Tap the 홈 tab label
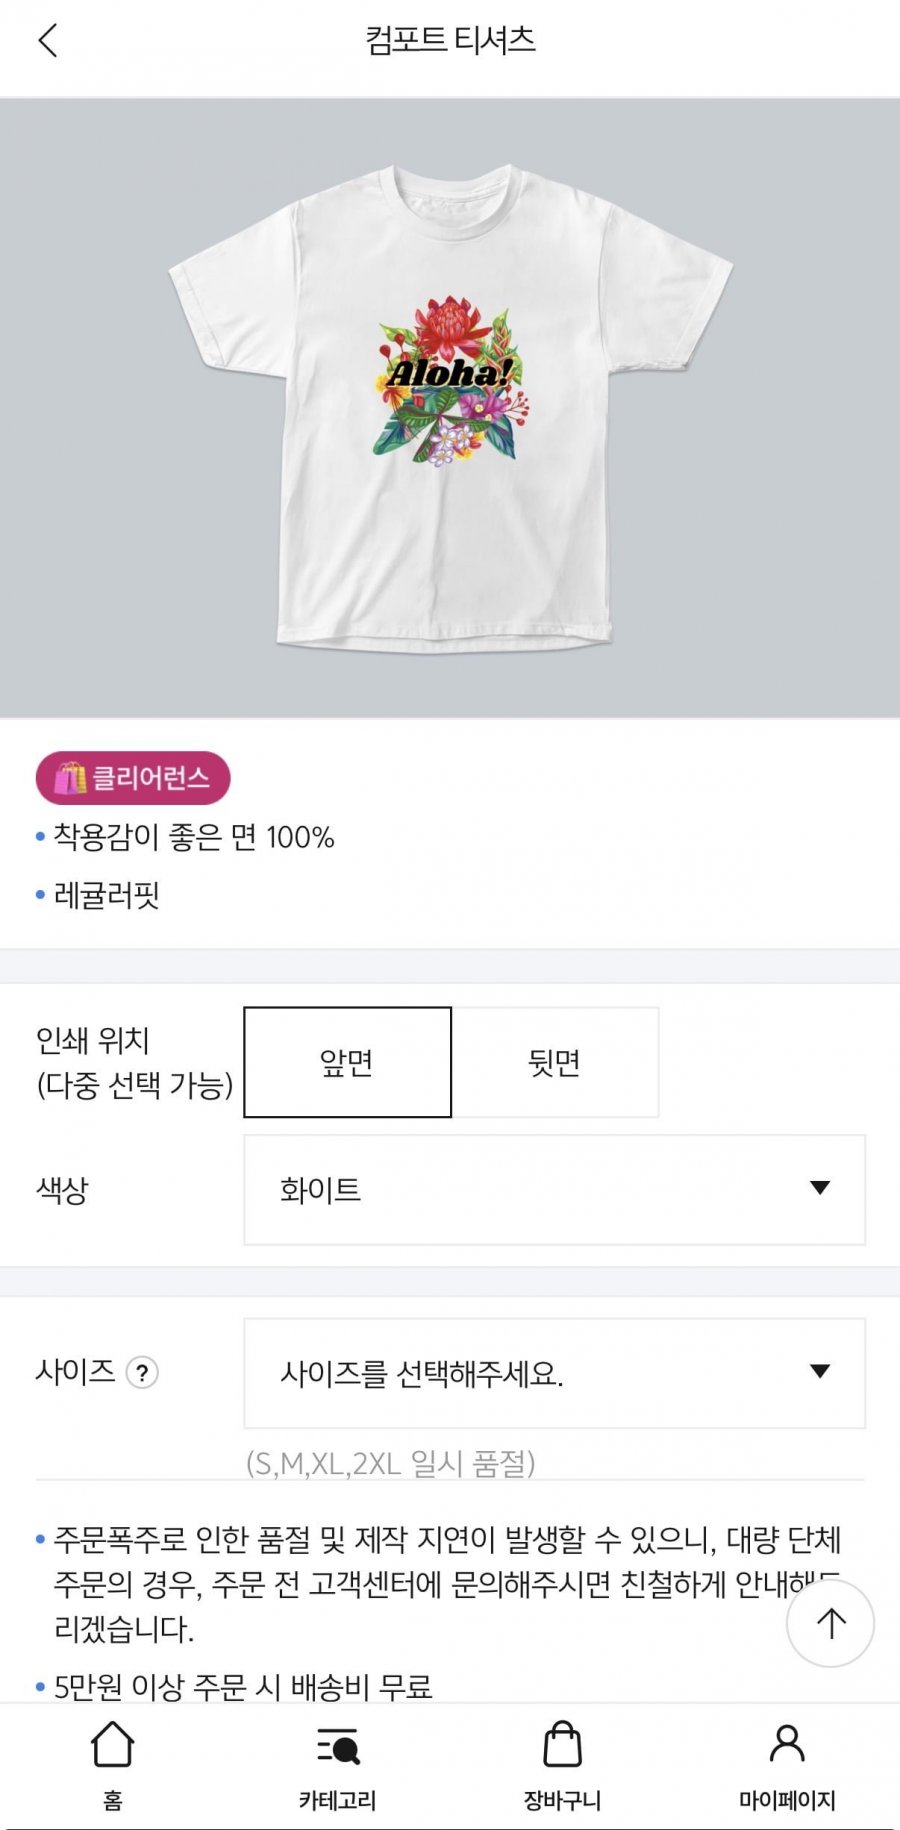Screen dimensions: 900x1830 click(x=112, y=1801)
